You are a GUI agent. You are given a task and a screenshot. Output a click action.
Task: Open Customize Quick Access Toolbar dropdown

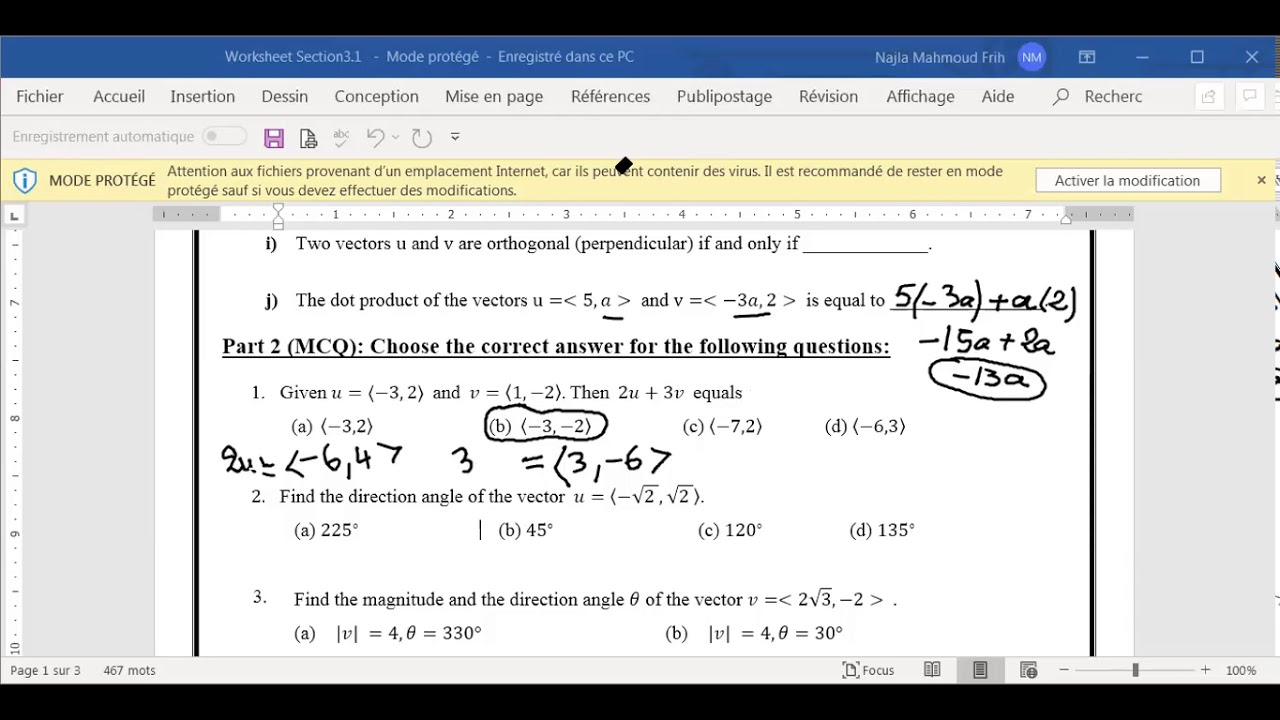point(455,137)
